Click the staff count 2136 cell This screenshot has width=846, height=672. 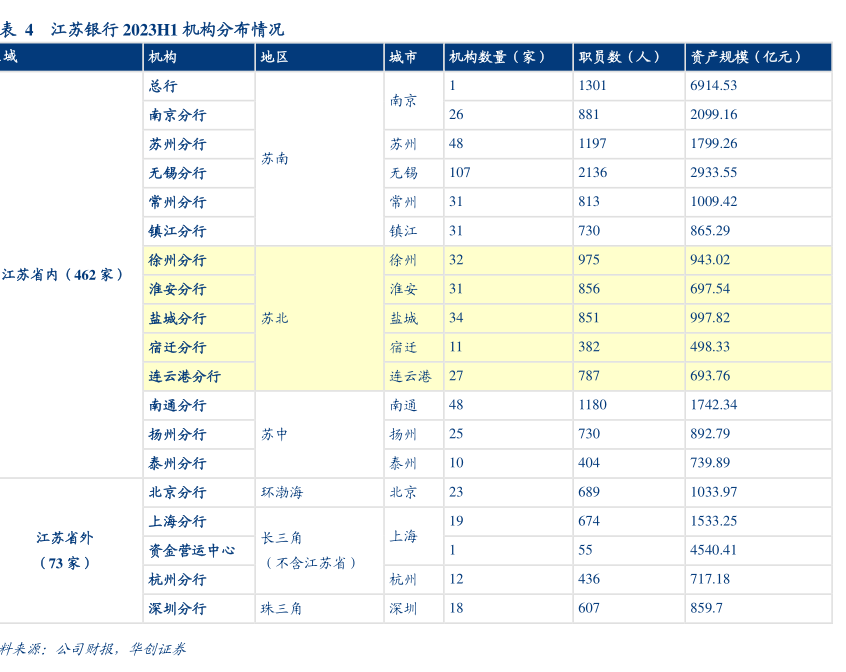tap(592, 173)
